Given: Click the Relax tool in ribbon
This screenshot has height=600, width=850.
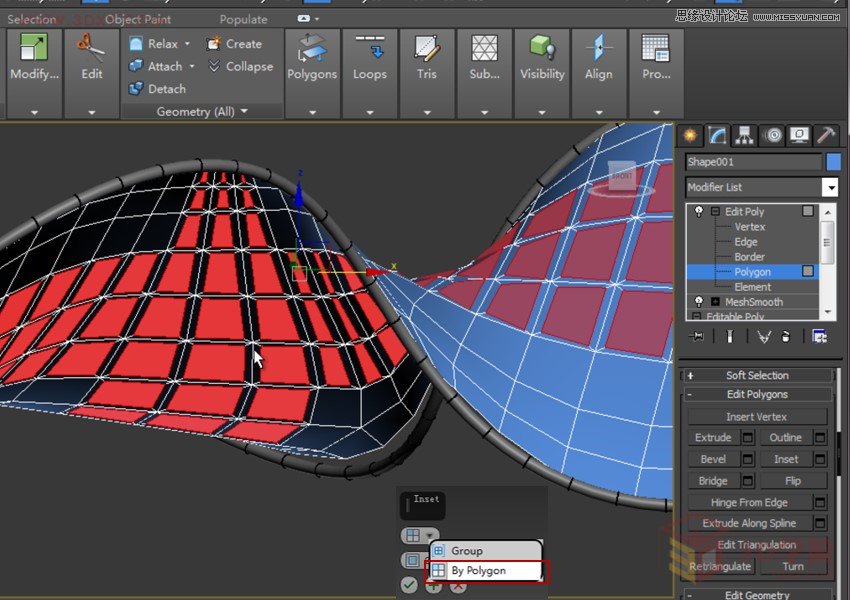Looking at the screenshot, I should tap(153, 44).
